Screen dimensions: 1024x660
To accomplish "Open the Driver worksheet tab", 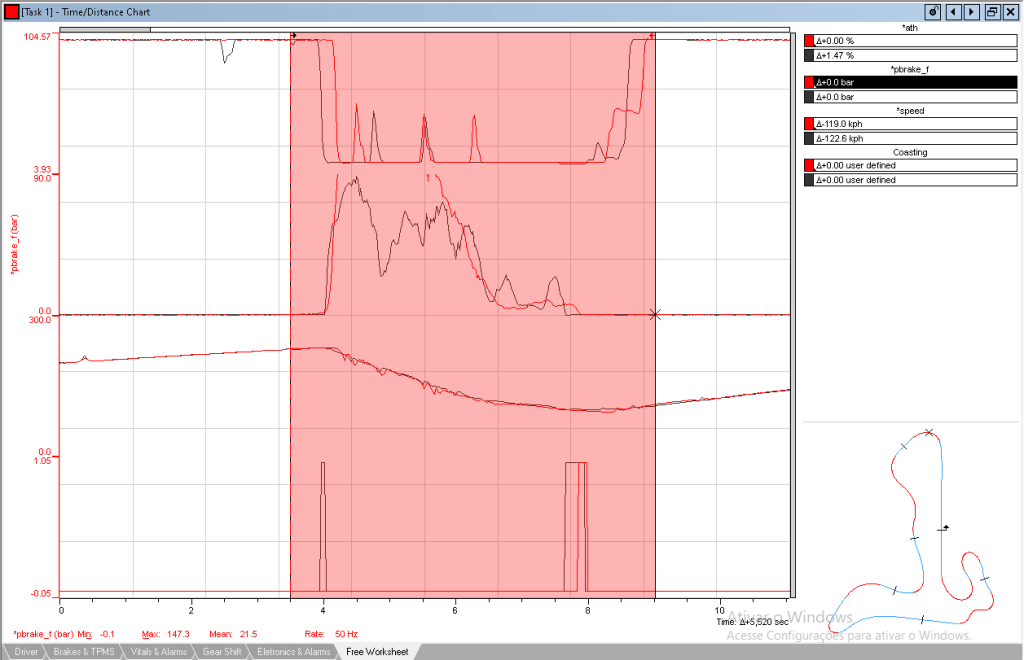I will (x=26, y=652).
